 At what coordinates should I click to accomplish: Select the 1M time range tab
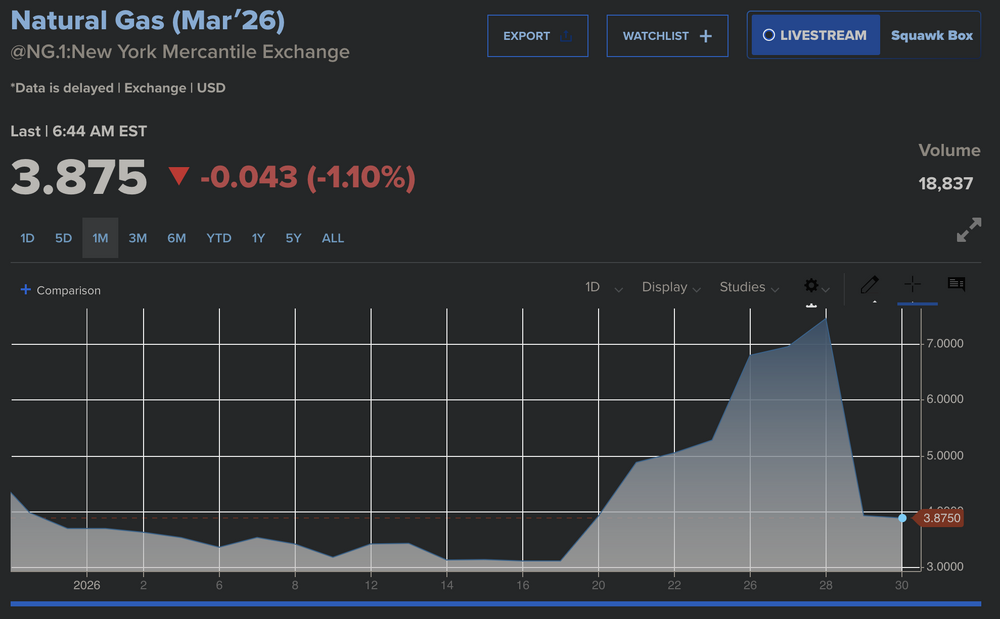tap(100, 238)
